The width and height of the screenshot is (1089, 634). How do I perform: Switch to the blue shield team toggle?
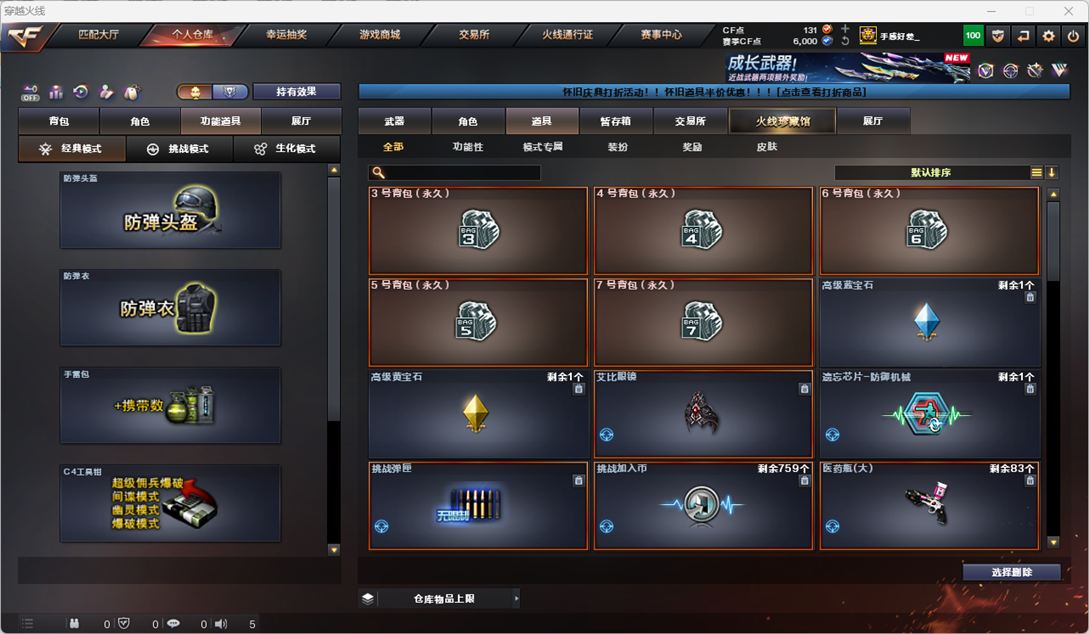point(230,92)
